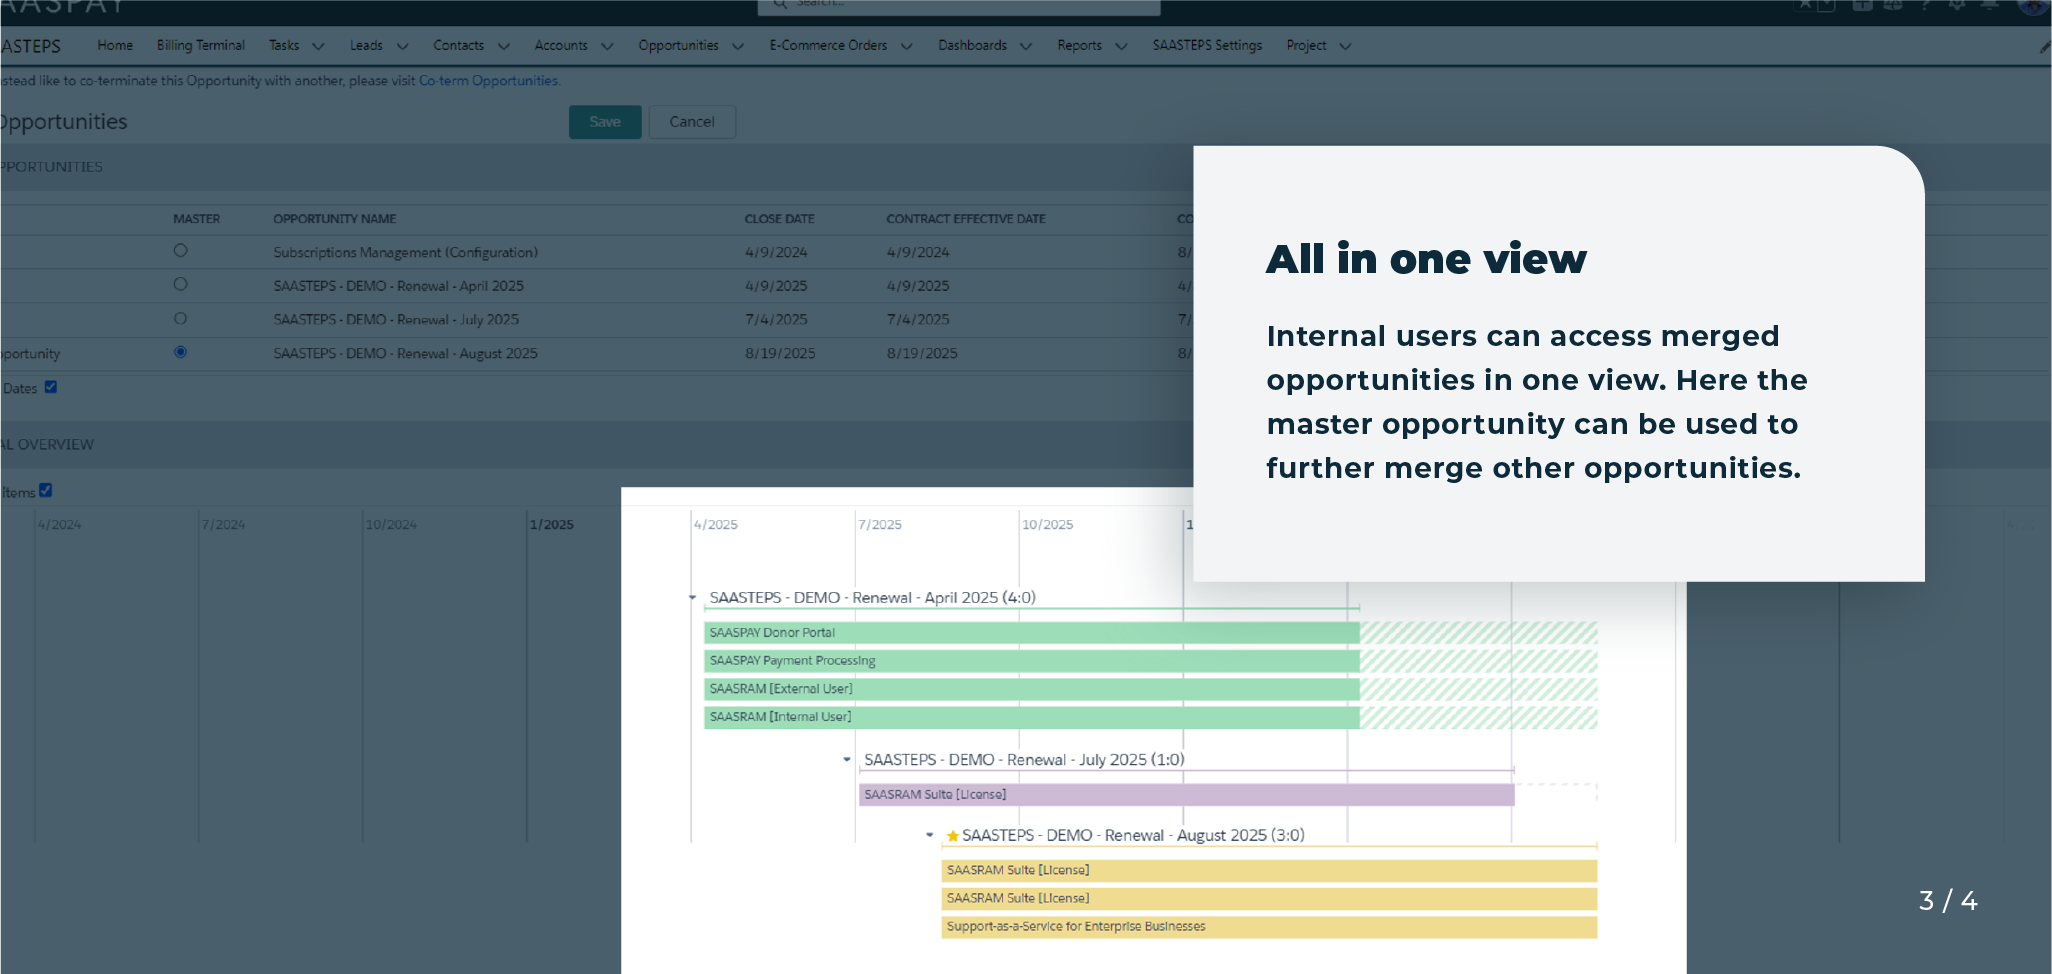Open the Billing Terminal tab

pyautogui.click(x=201, y=46)
